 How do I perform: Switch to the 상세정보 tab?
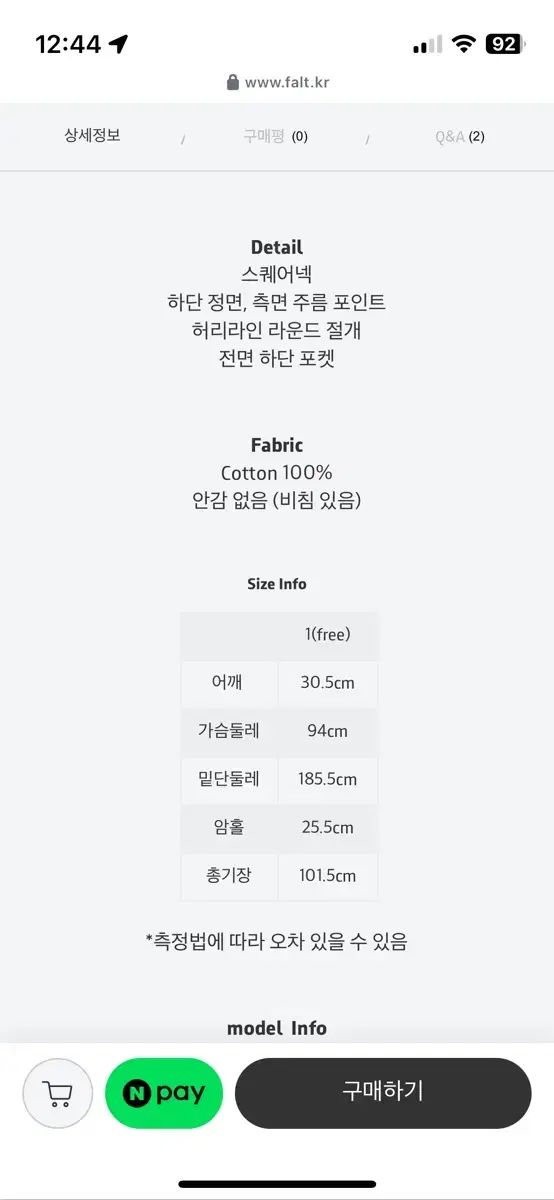click(93, 135)
